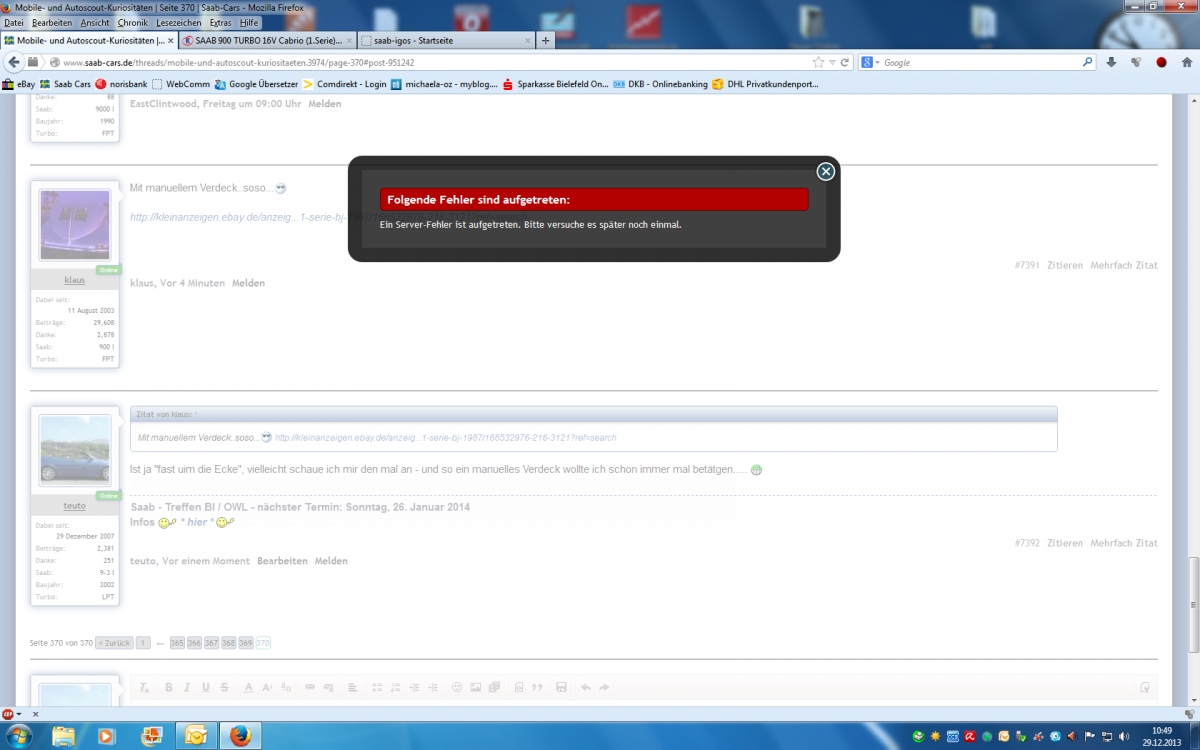Open the font color picker in editor

(249, 687)
